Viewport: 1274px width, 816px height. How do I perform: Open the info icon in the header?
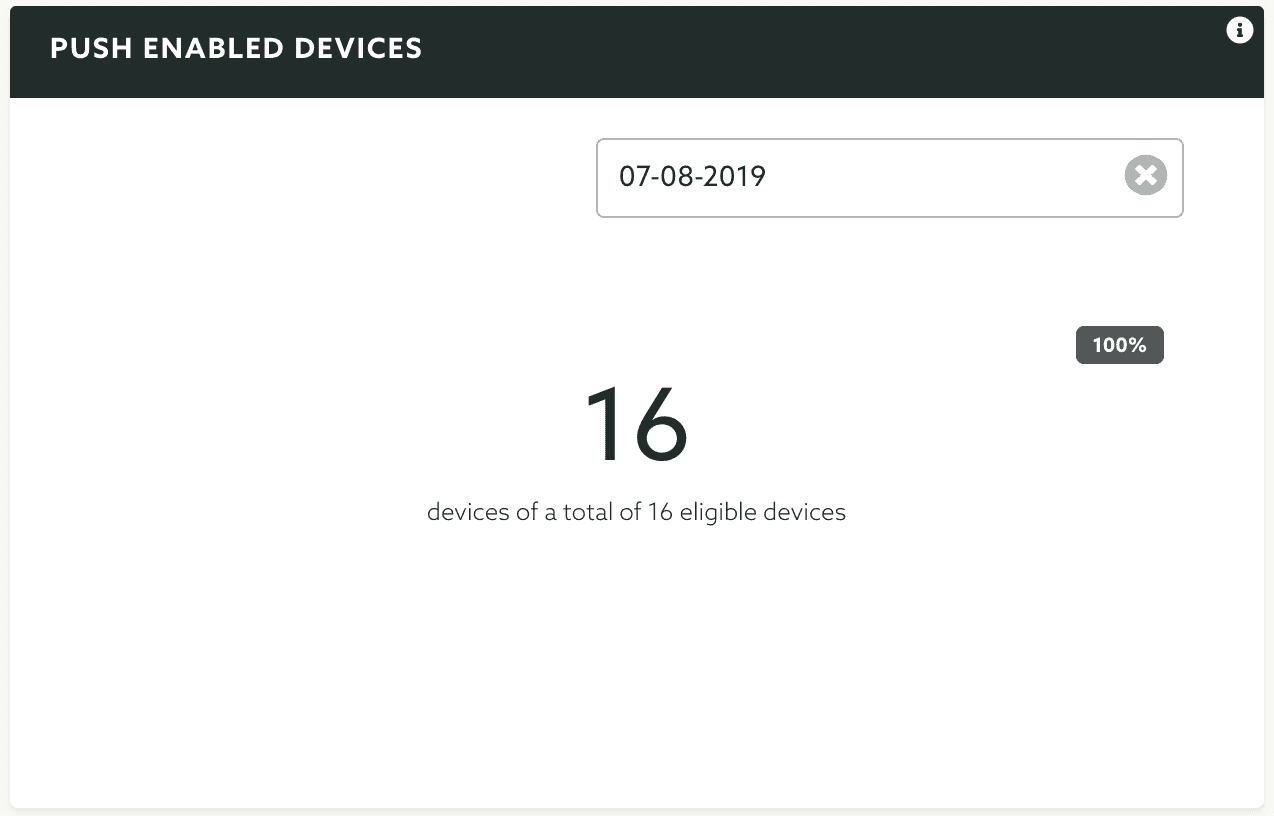click(1239, 30)
